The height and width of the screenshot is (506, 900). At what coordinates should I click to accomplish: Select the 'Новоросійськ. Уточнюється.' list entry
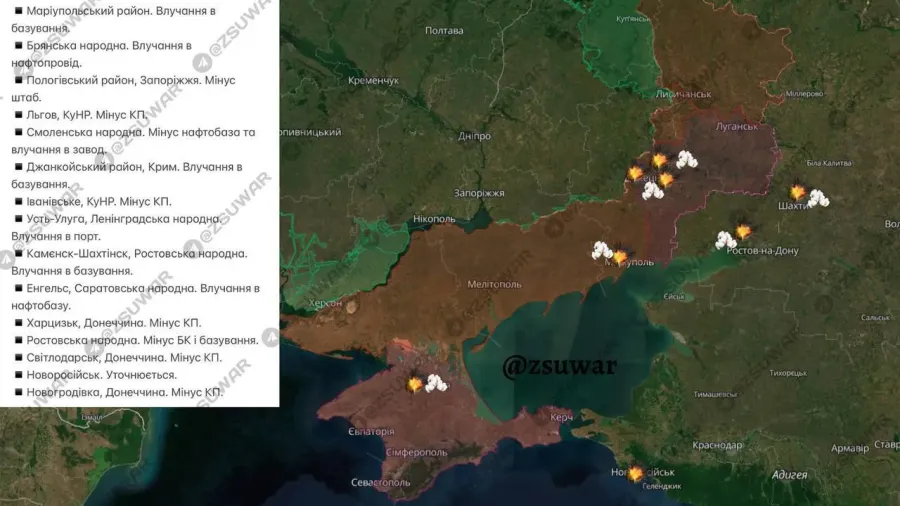pos(95,374)
